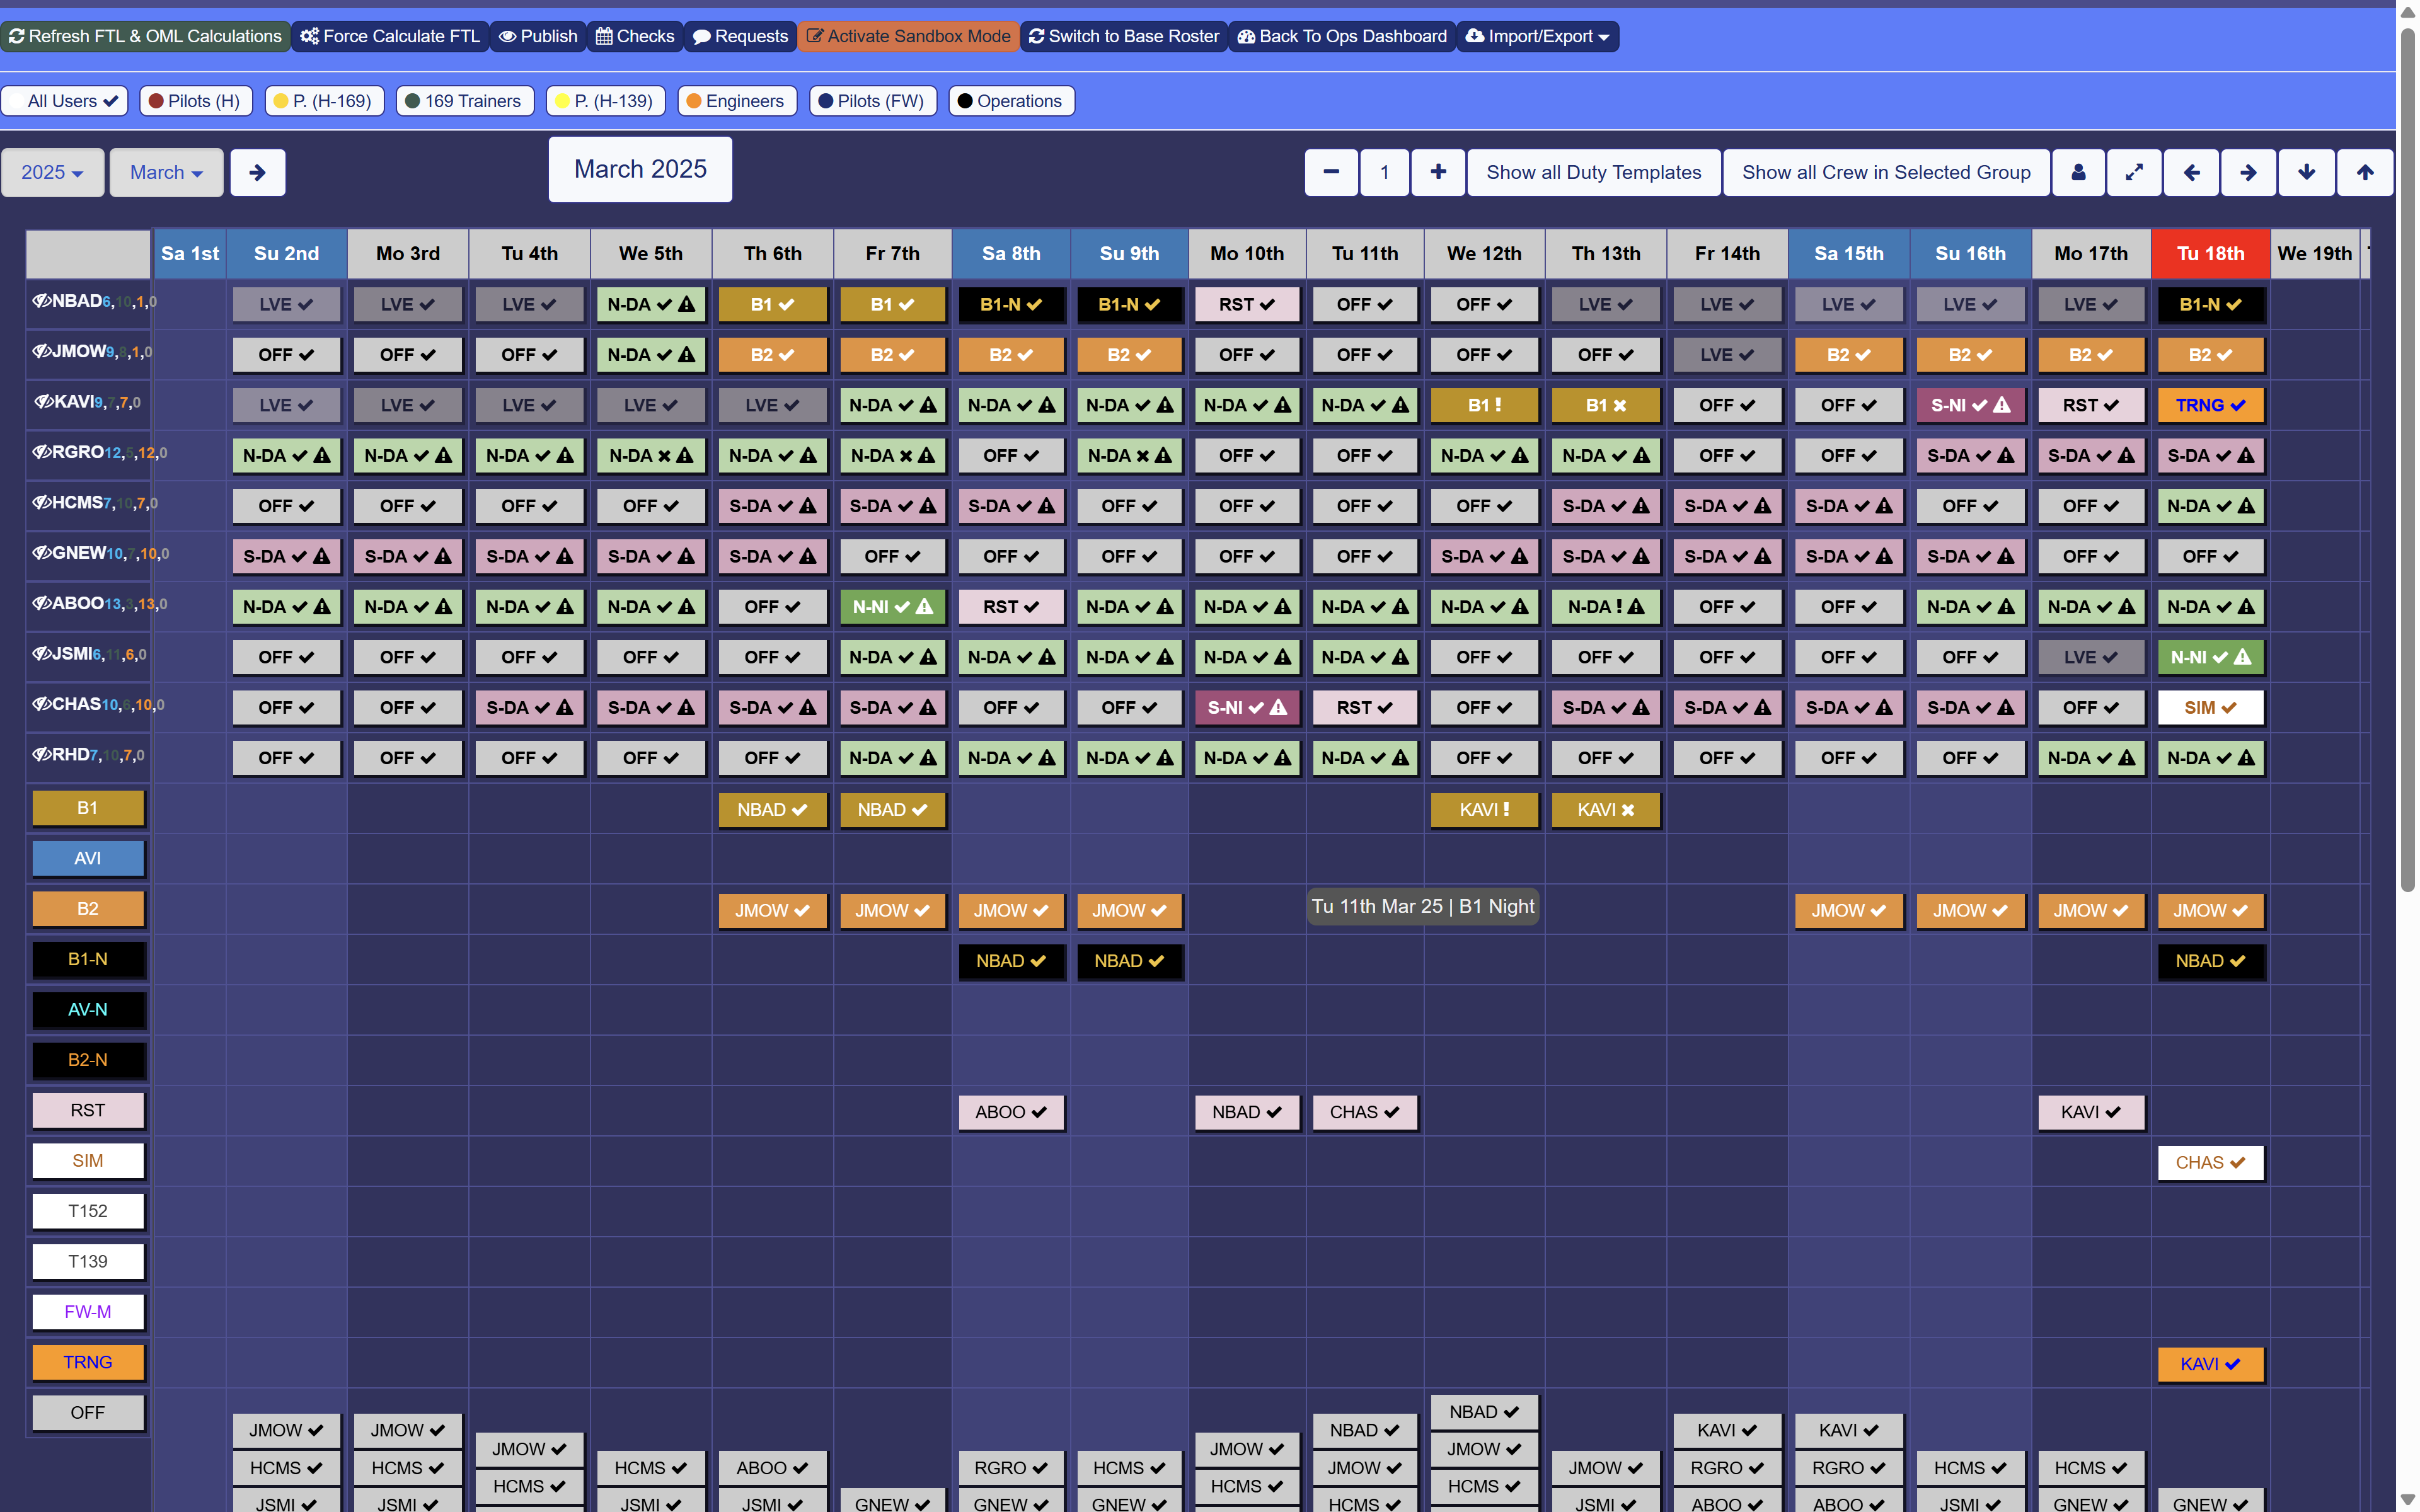This screenshot has height=1512, width=2420.
Task: Click the plus zoom button
Action: click(1438, 172)
